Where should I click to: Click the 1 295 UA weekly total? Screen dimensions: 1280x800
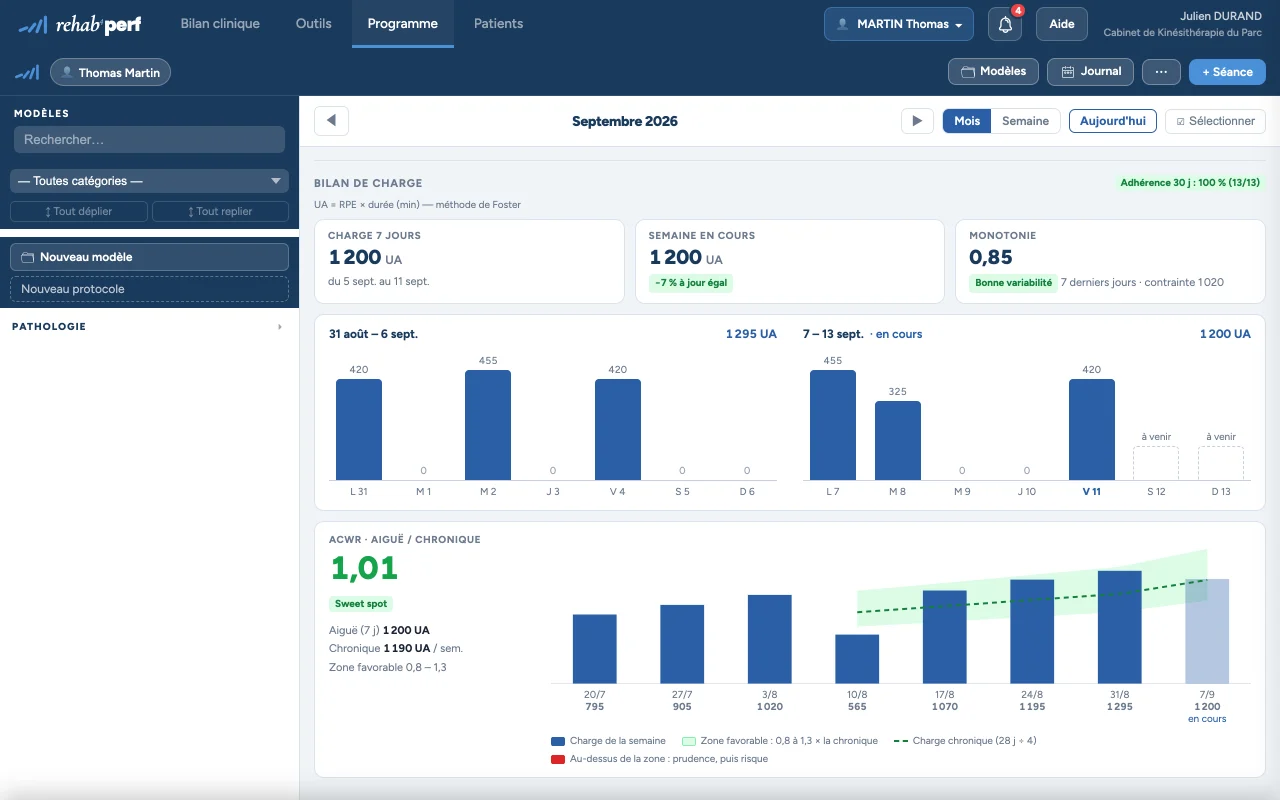pos(751,334)
